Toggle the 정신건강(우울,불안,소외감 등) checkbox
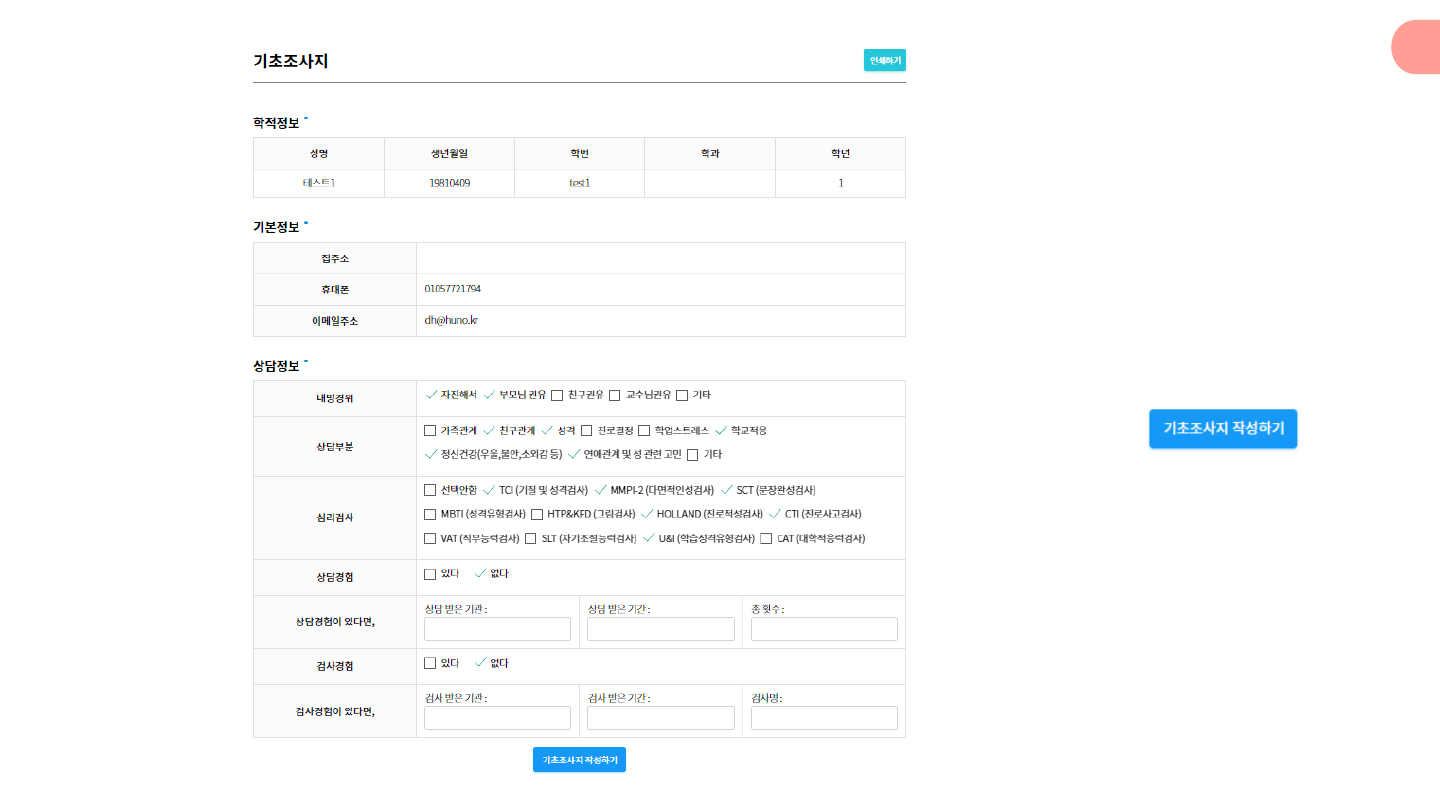Viewport: 1440px width, 810px height. click(431, 454)
